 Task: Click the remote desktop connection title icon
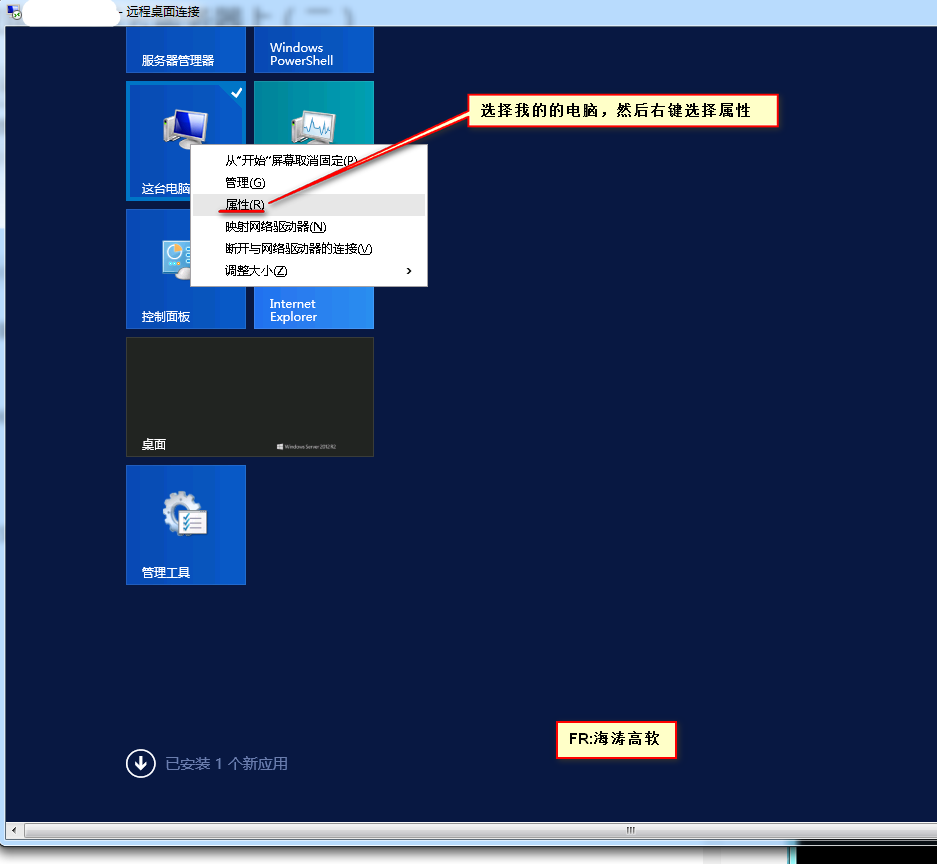click(x=14, y=11)
